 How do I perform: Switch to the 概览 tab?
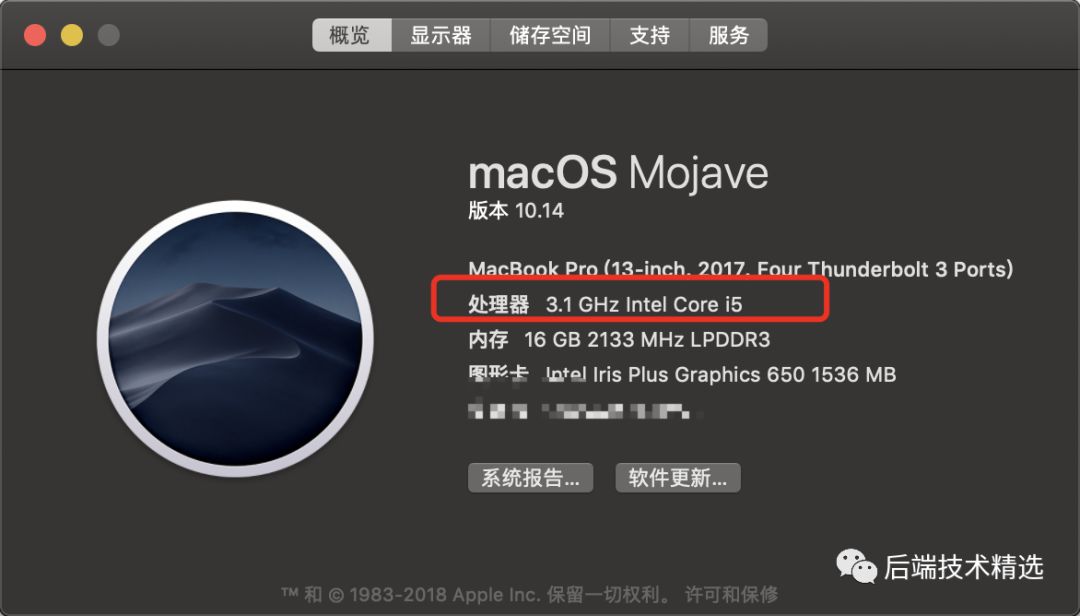pos(352,35)
